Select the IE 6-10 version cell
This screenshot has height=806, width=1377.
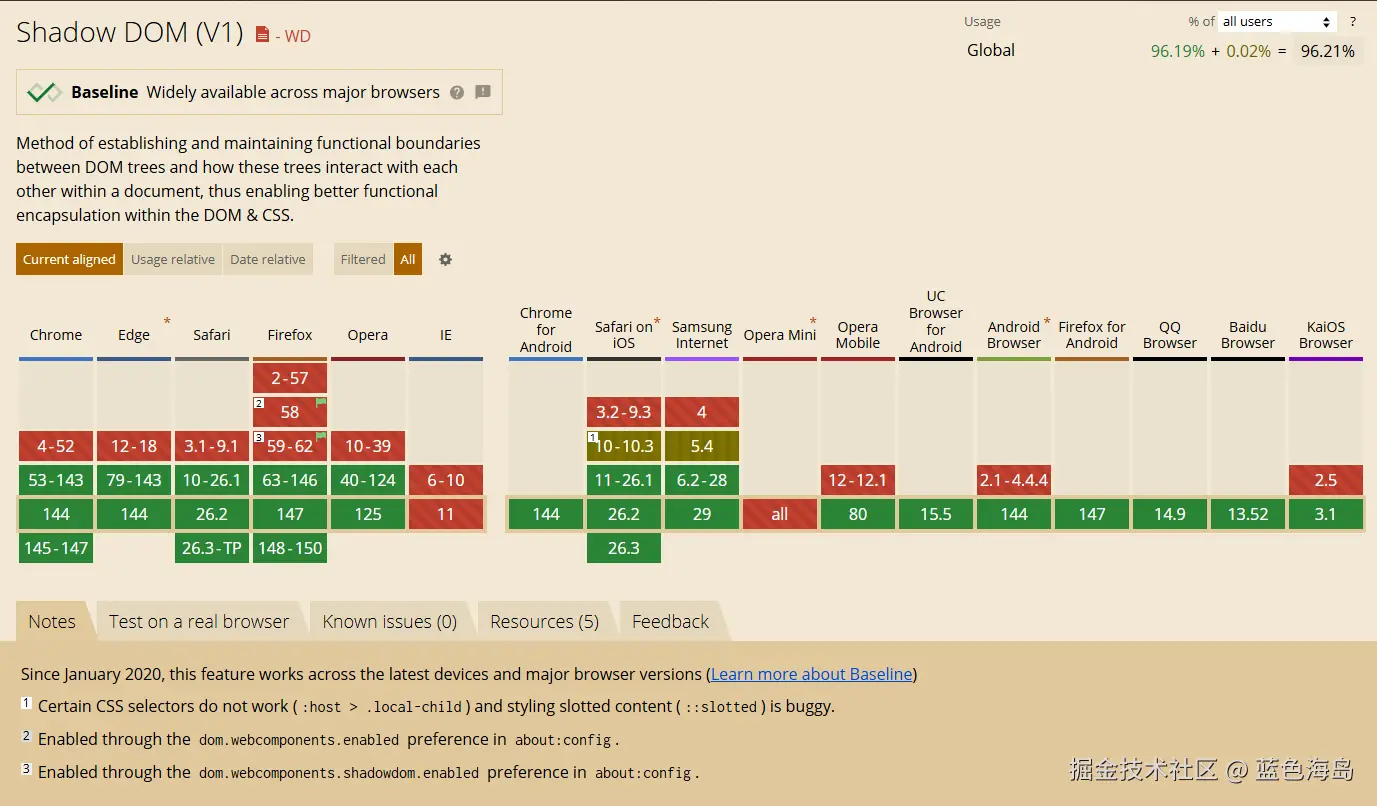pos(446,480)
